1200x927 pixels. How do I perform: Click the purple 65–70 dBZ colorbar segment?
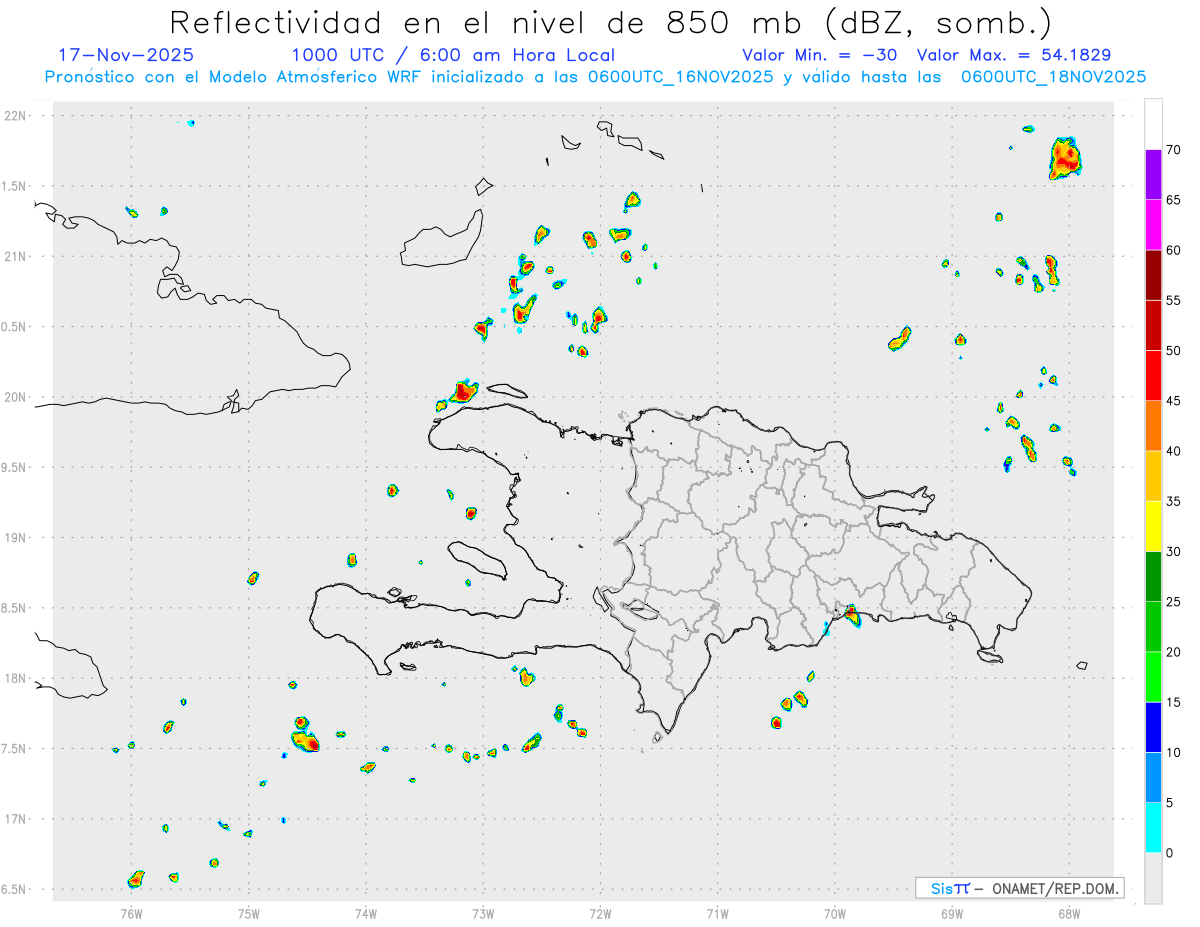tap(1153, 175)
